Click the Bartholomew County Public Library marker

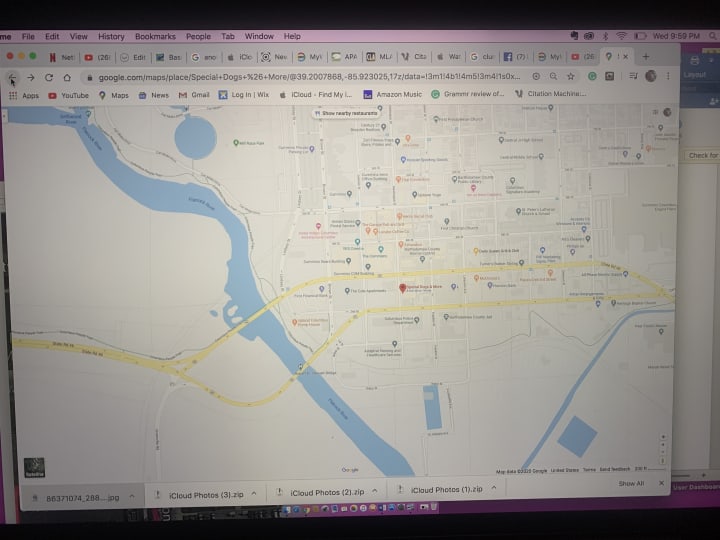[x=454, y=179]
